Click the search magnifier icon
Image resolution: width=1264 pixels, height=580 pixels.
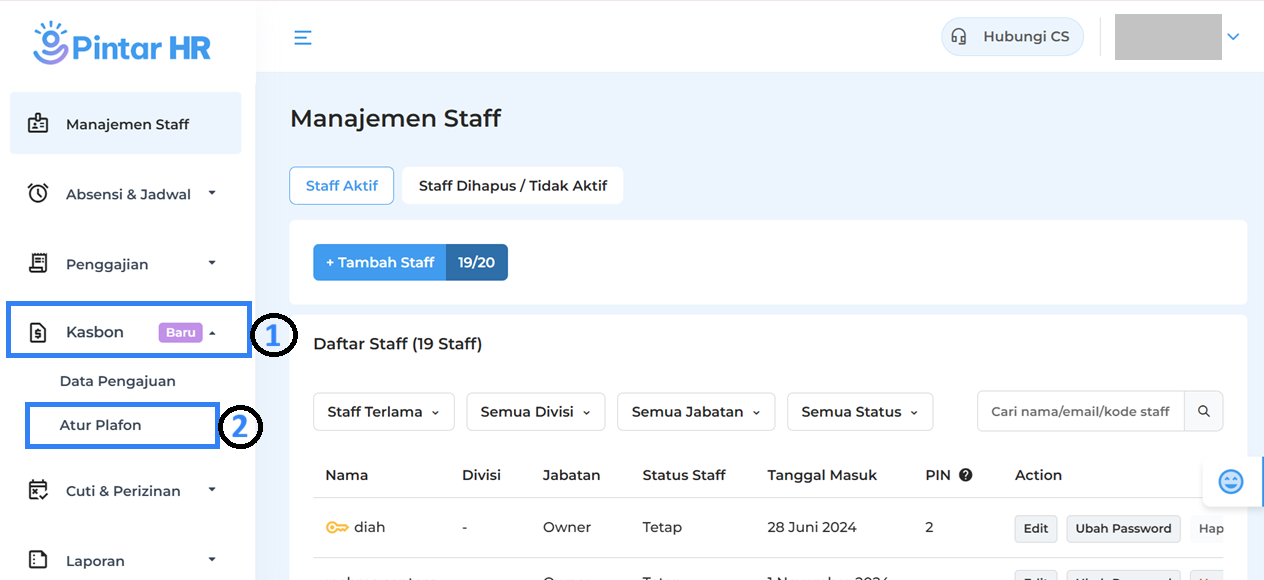click(1204, 411)
